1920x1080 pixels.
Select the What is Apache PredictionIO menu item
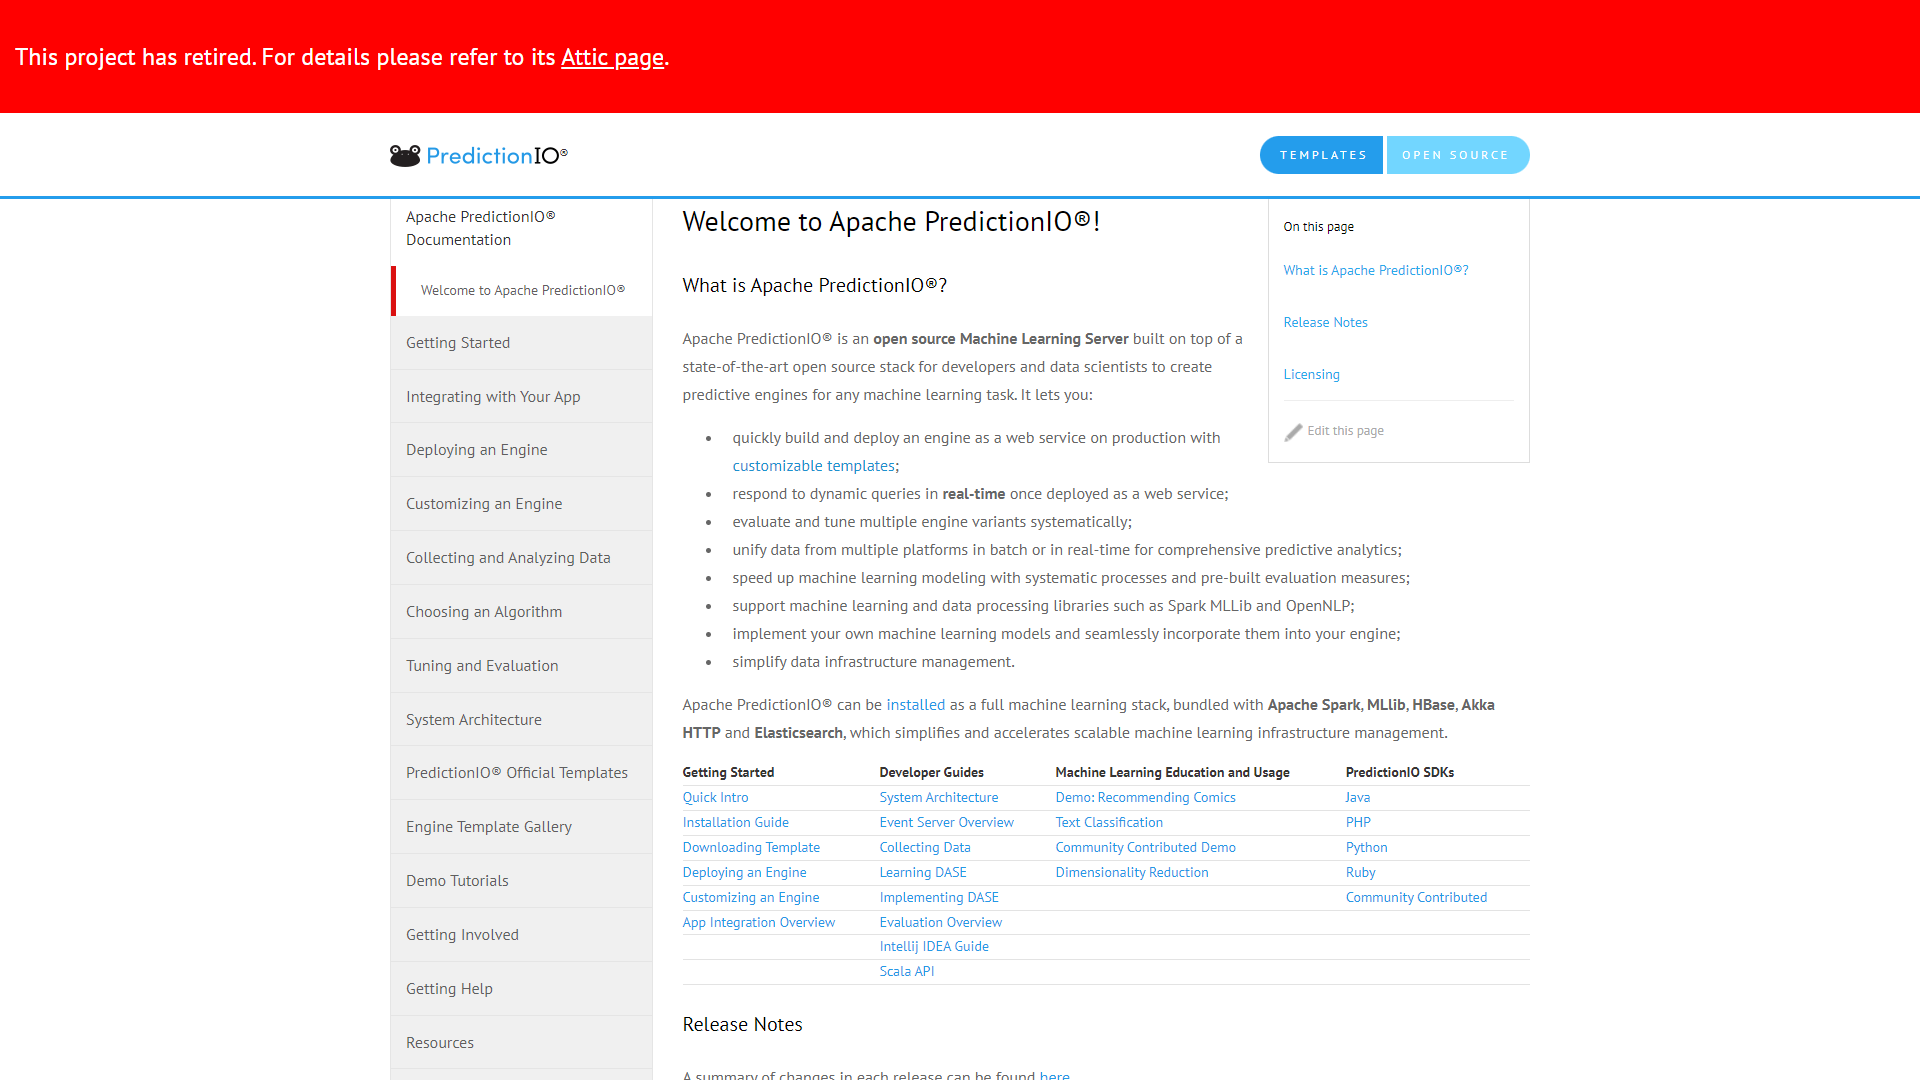point(1377,269)
